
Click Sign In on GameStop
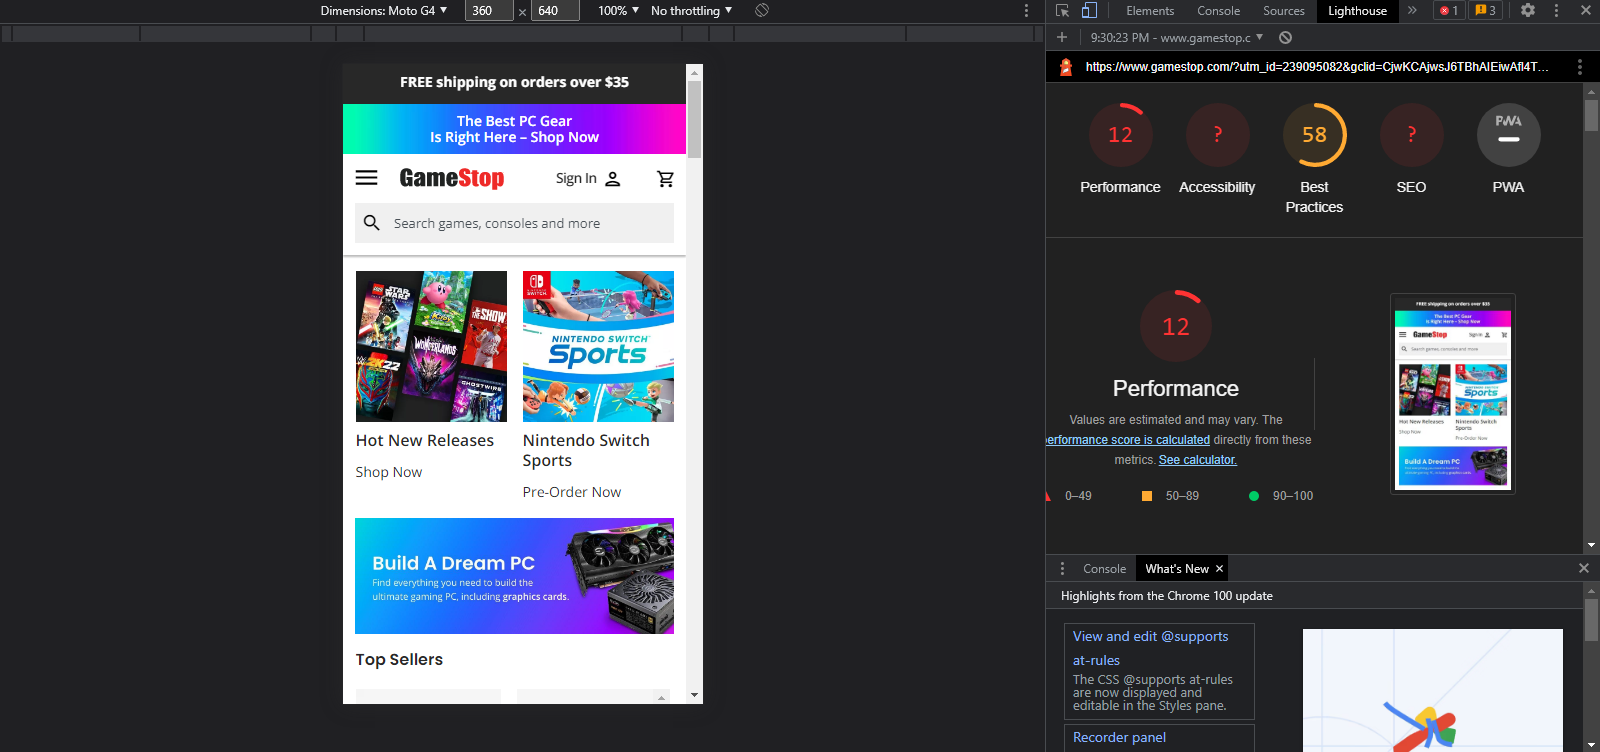(588, 179)
